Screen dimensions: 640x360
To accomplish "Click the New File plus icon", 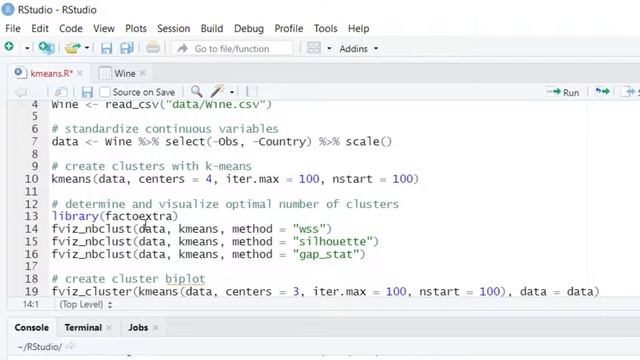I will pos(9,47).
